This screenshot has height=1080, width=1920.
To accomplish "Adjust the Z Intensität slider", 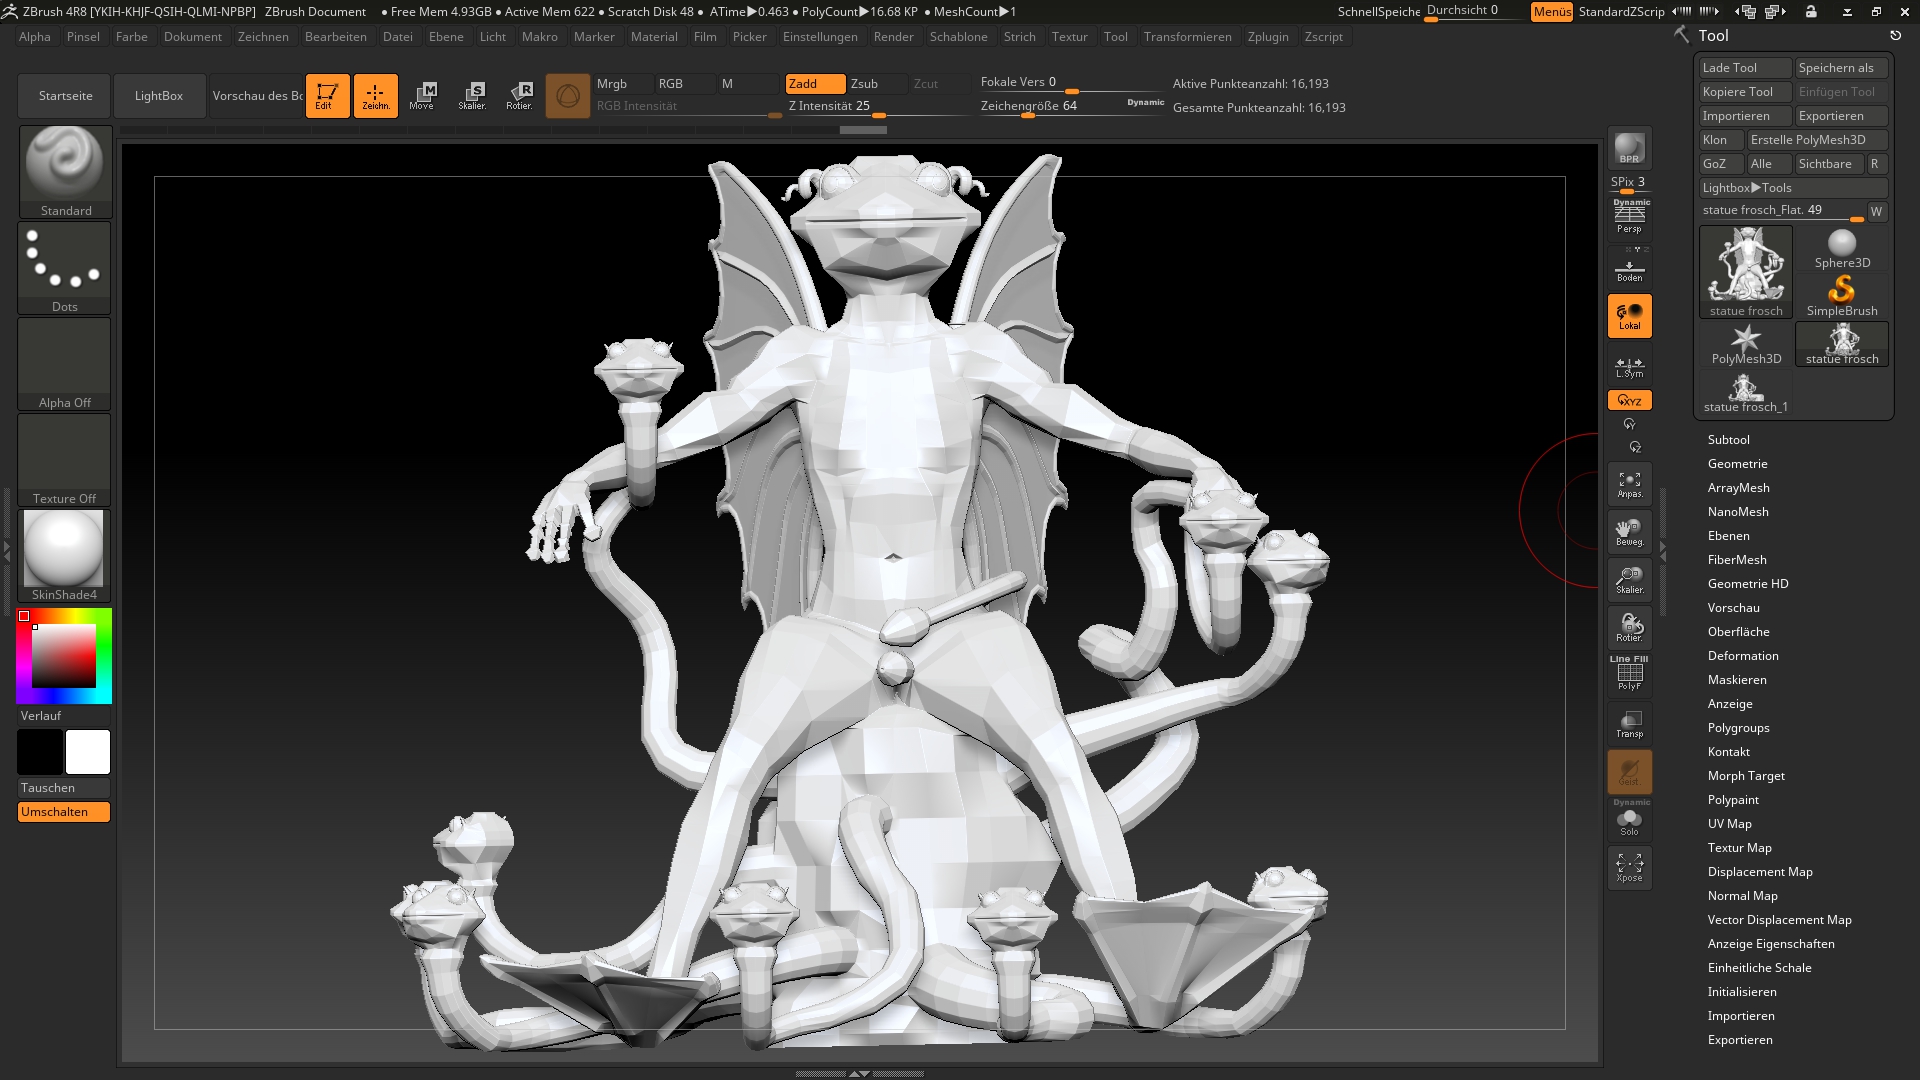I will tap(877, 116).
